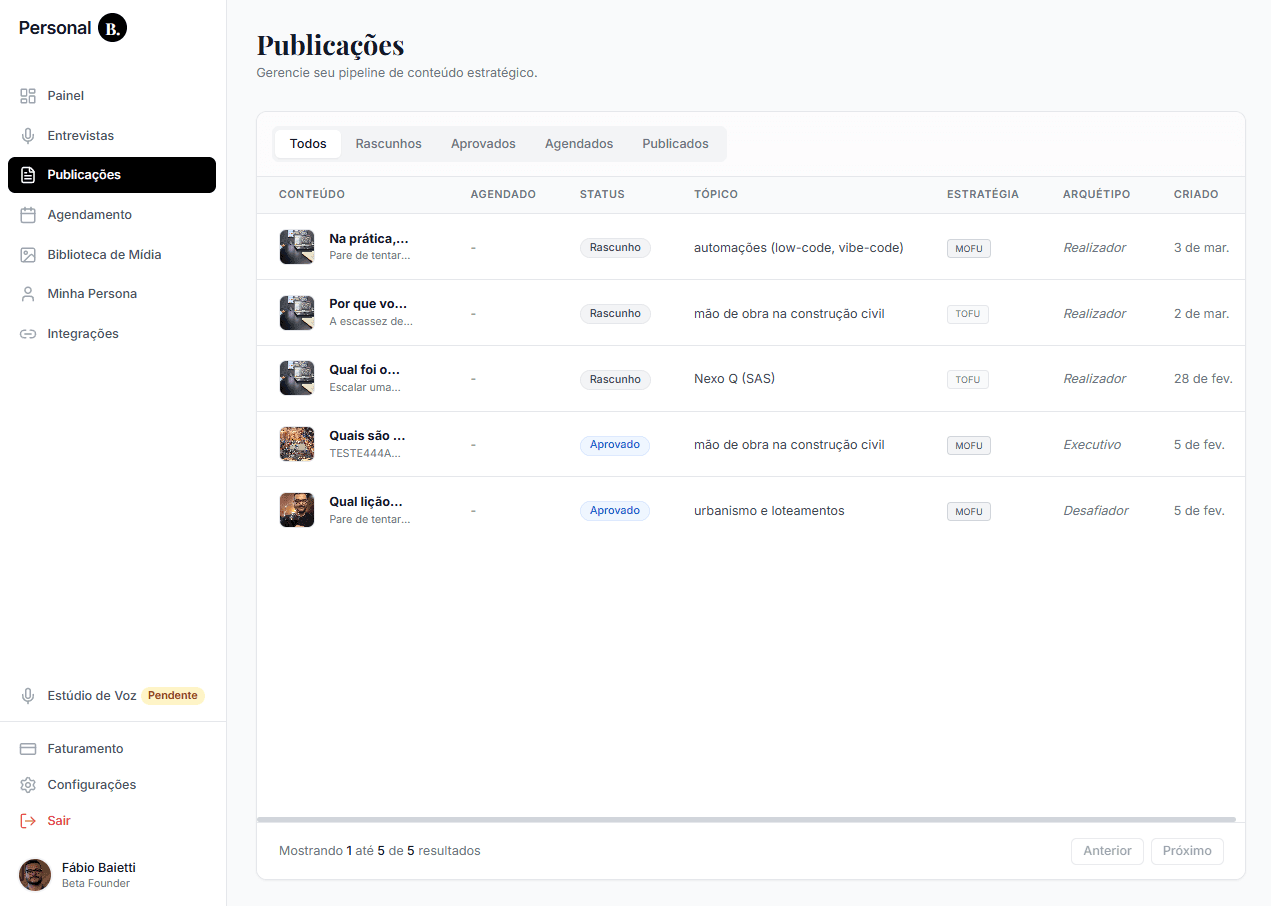Click the Entrevistas microphone icon
The width and height of the screenshot is (1271, 906).
point(28,136)
